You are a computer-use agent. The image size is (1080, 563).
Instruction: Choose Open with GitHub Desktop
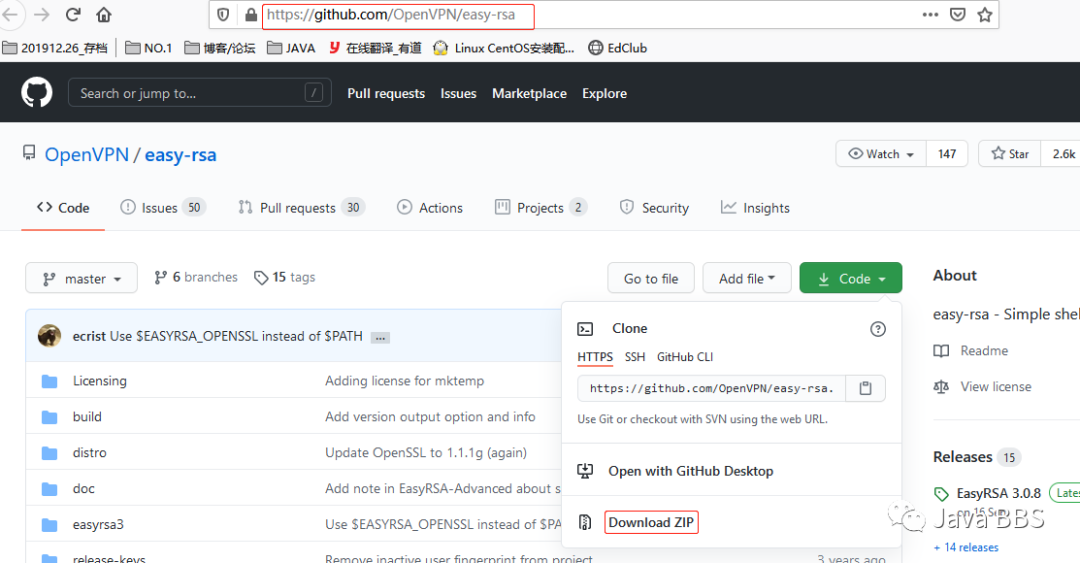pyautogui.click(x=690, y=471)
